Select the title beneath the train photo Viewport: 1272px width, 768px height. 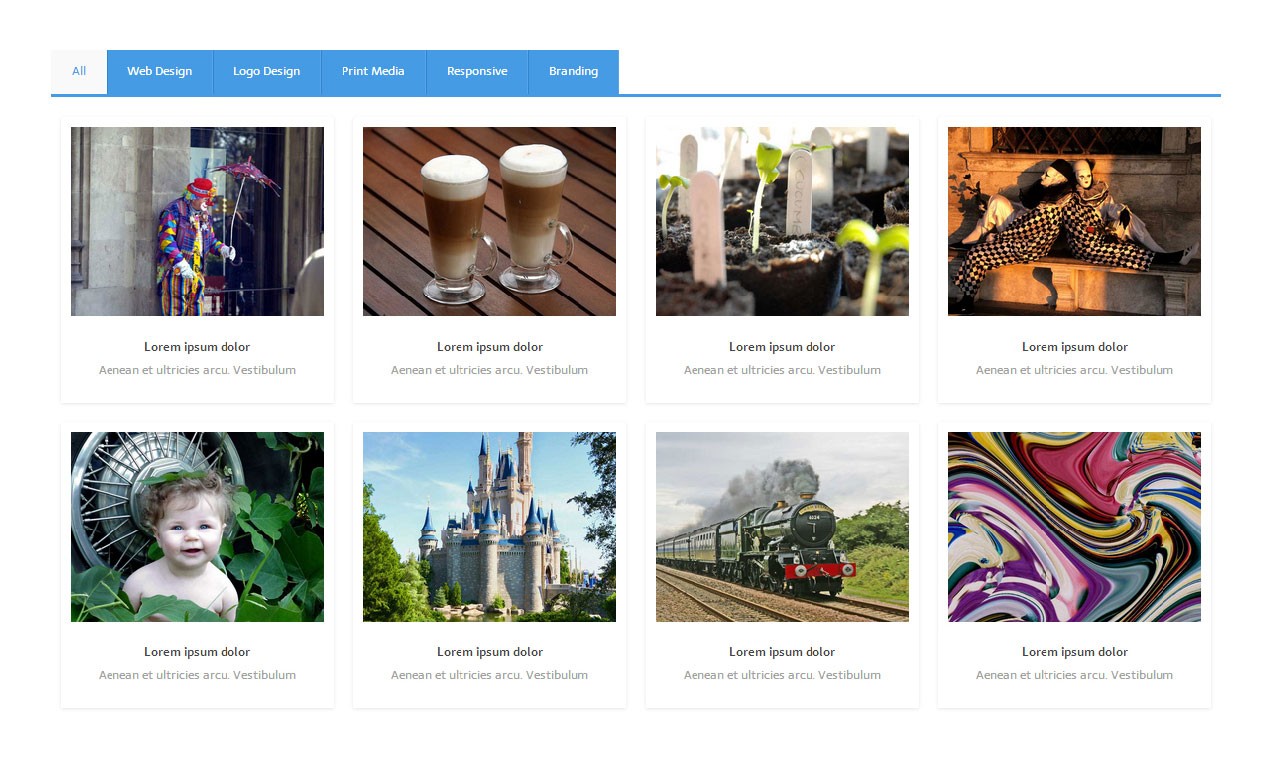[x=782, y=652]
